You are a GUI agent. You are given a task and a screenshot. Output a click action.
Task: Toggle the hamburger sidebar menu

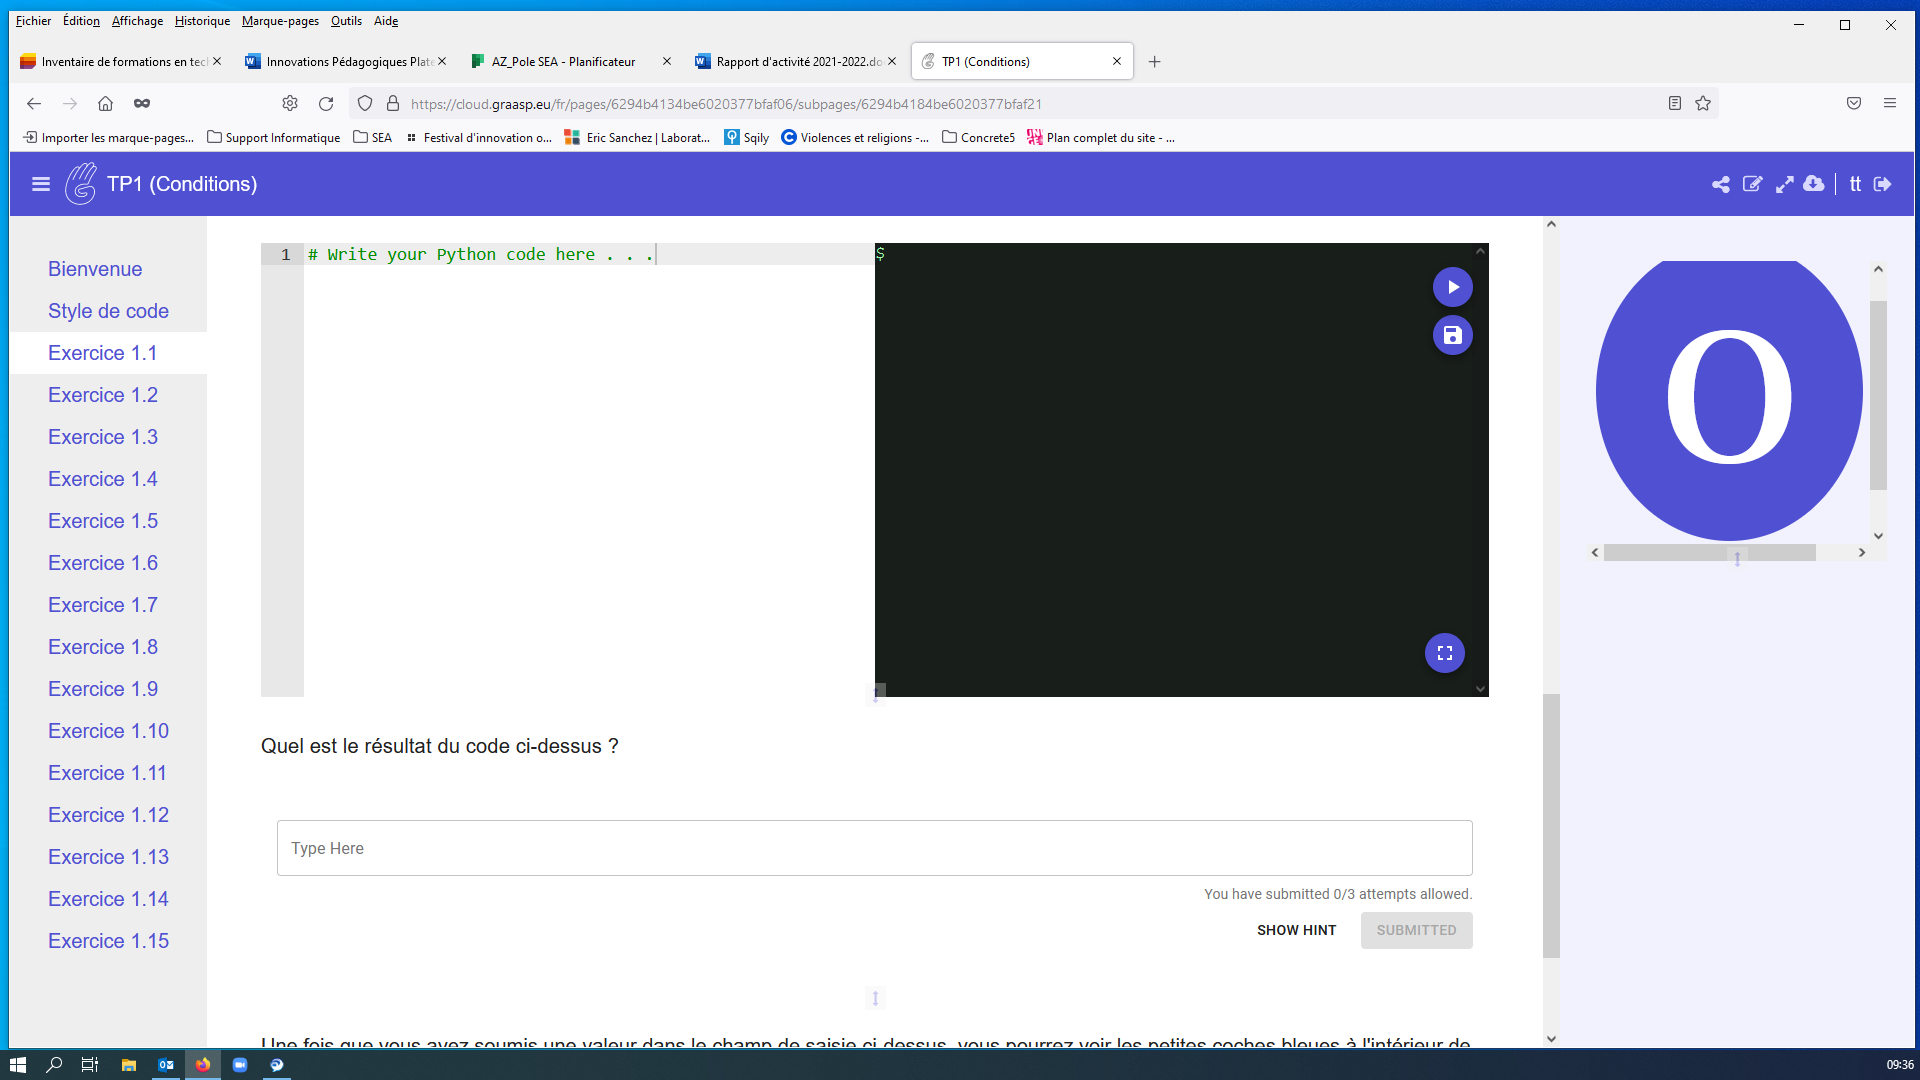pyautogui.click(x=41, y=184)
